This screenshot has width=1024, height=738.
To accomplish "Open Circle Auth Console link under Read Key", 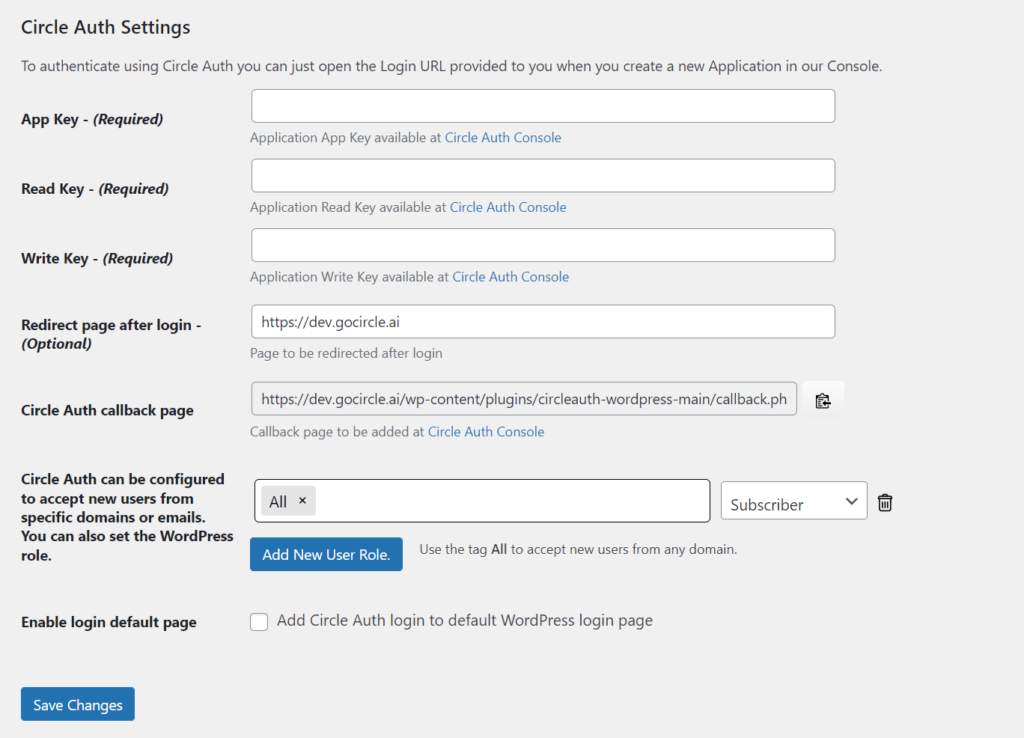I will point(508,207).
